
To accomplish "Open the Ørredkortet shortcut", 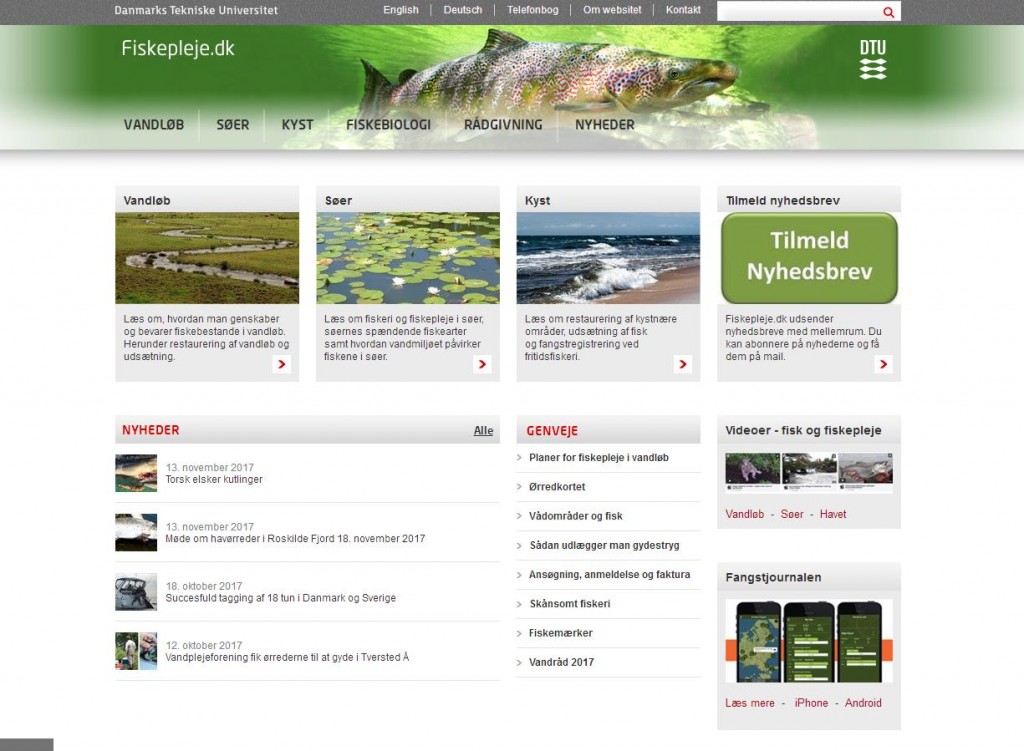I will pos(557,487).
